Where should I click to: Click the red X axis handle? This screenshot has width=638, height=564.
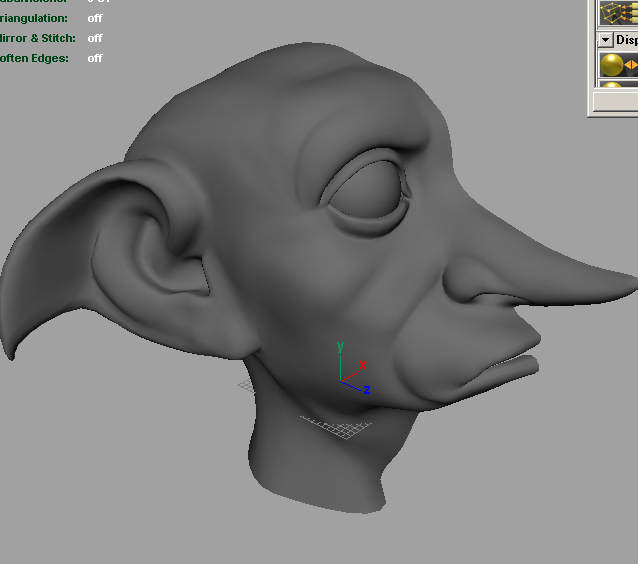click(363, 366)
